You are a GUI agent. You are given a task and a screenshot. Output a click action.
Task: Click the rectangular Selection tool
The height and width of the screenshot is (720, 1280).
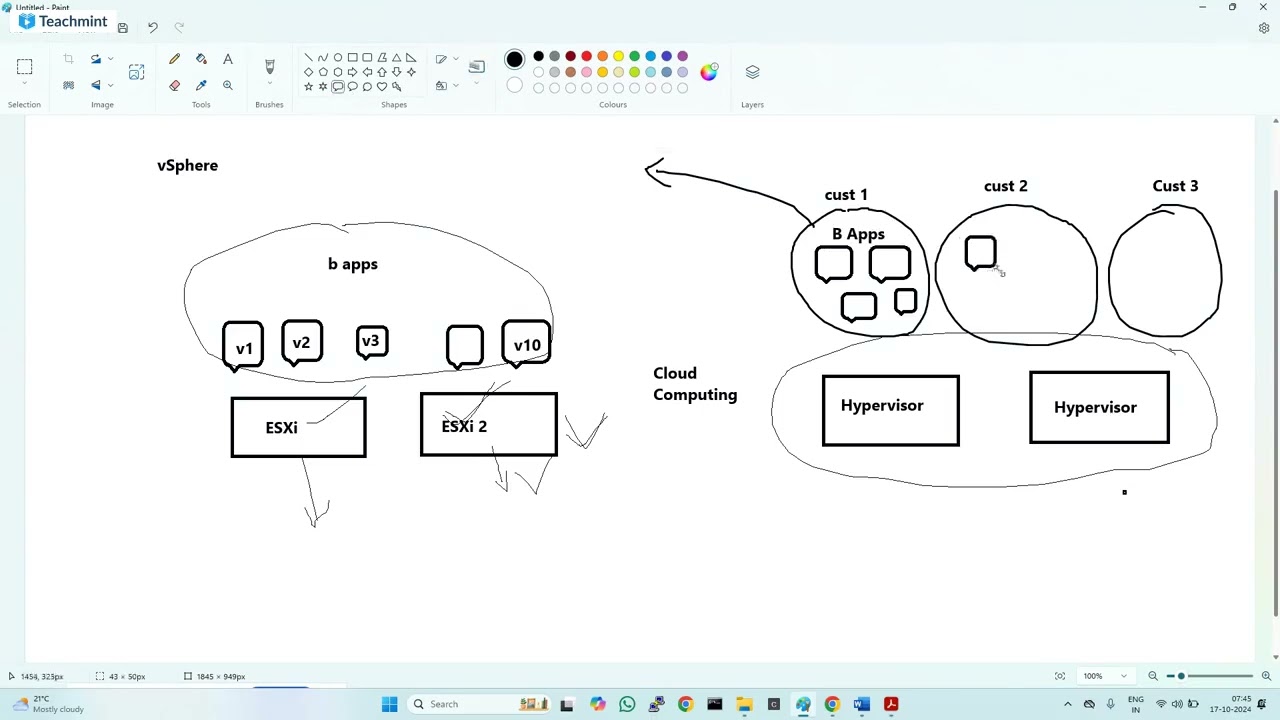point(24,67)
